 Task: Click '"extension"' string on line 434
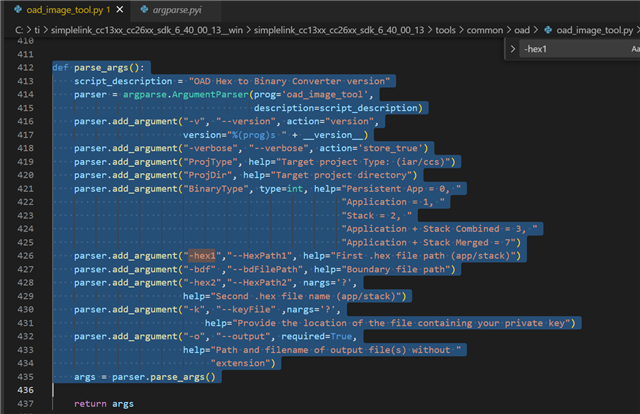tap(240, 363)
